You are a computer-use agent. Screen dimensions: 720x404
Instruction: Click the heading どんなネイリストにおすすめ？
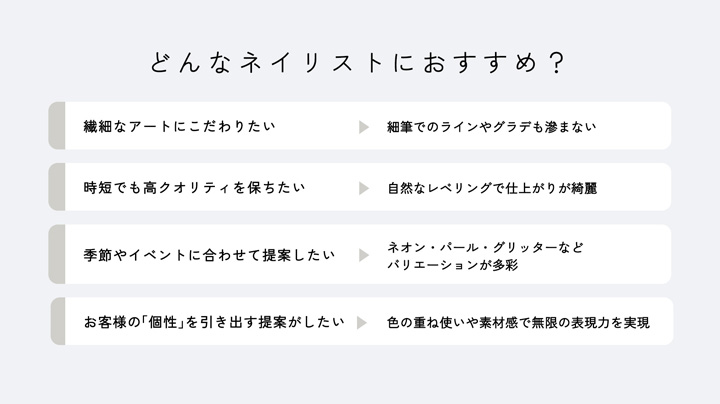[x=359, y=62]
